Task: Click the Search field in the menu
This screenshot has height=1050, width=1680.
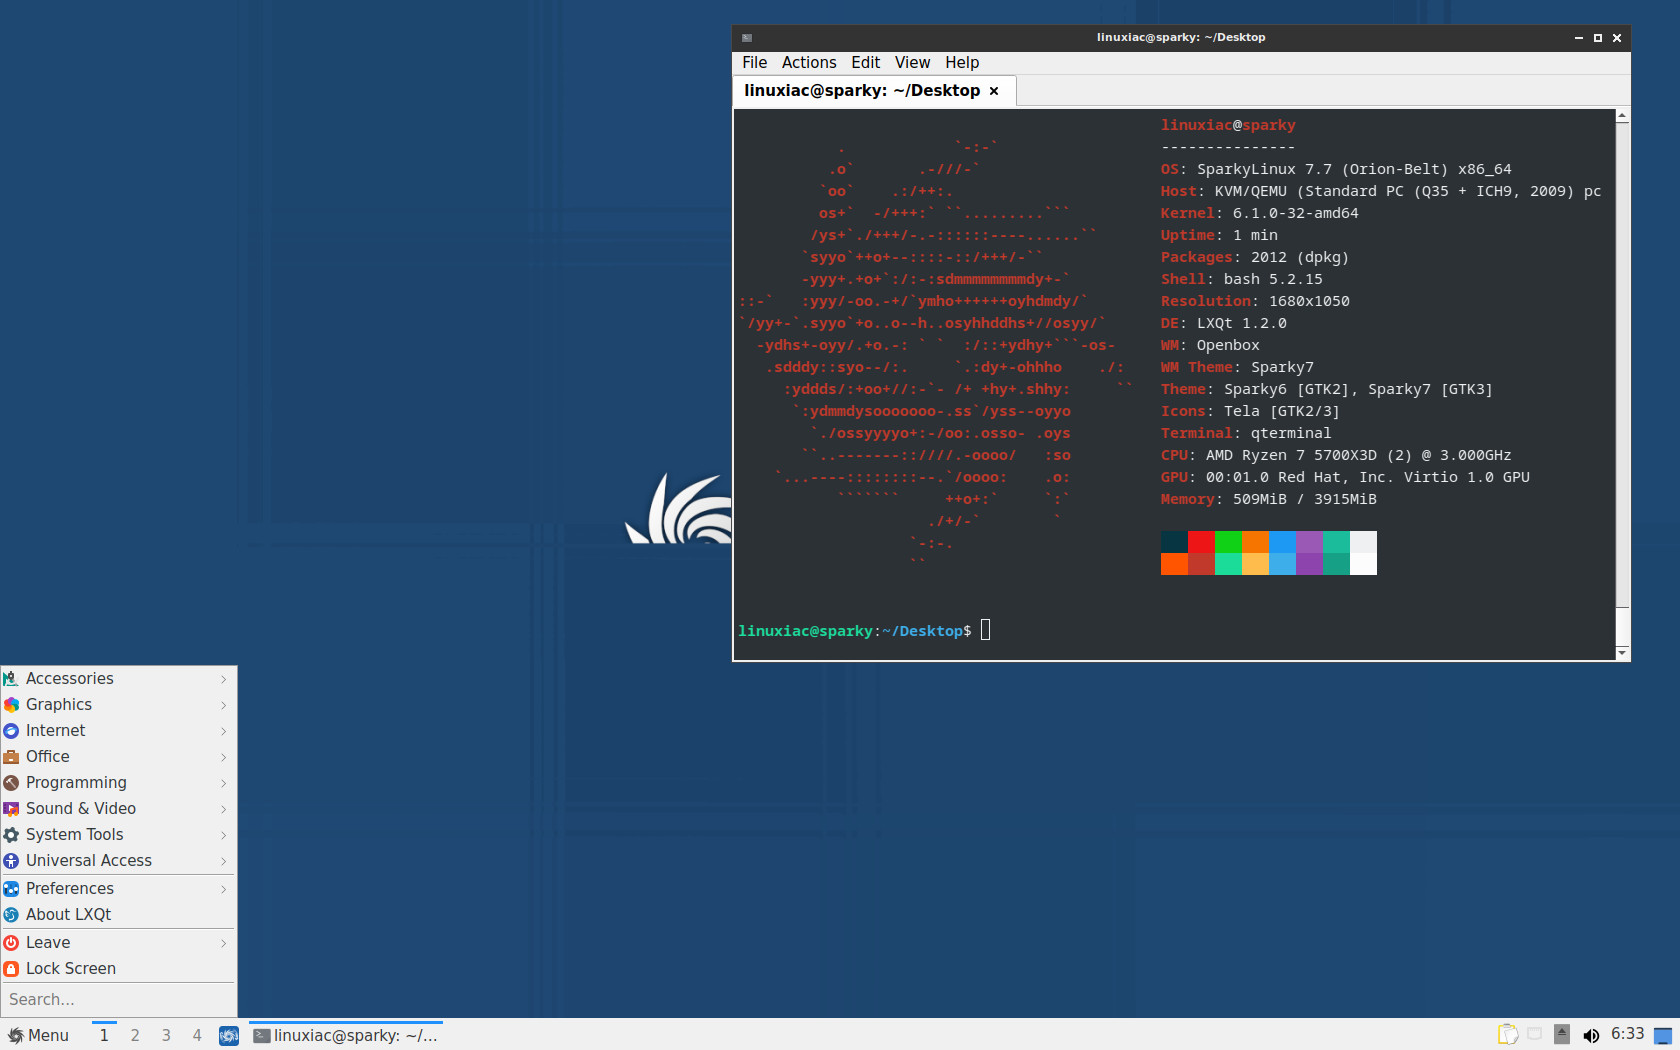Action: [118, 999]
